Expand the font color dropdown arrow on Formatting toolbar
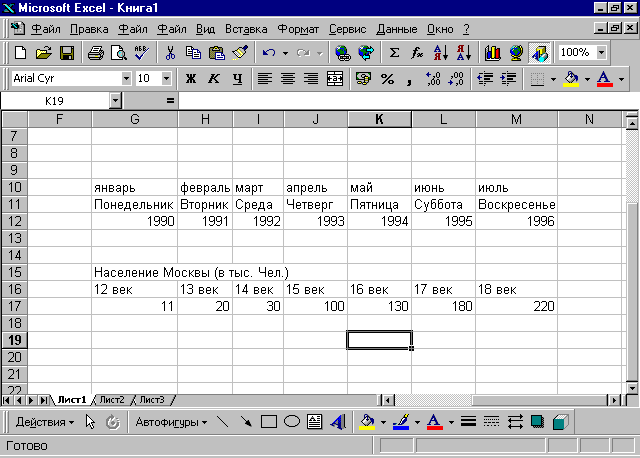This screenshot has width=640, height=458. [x=621, y=78]
